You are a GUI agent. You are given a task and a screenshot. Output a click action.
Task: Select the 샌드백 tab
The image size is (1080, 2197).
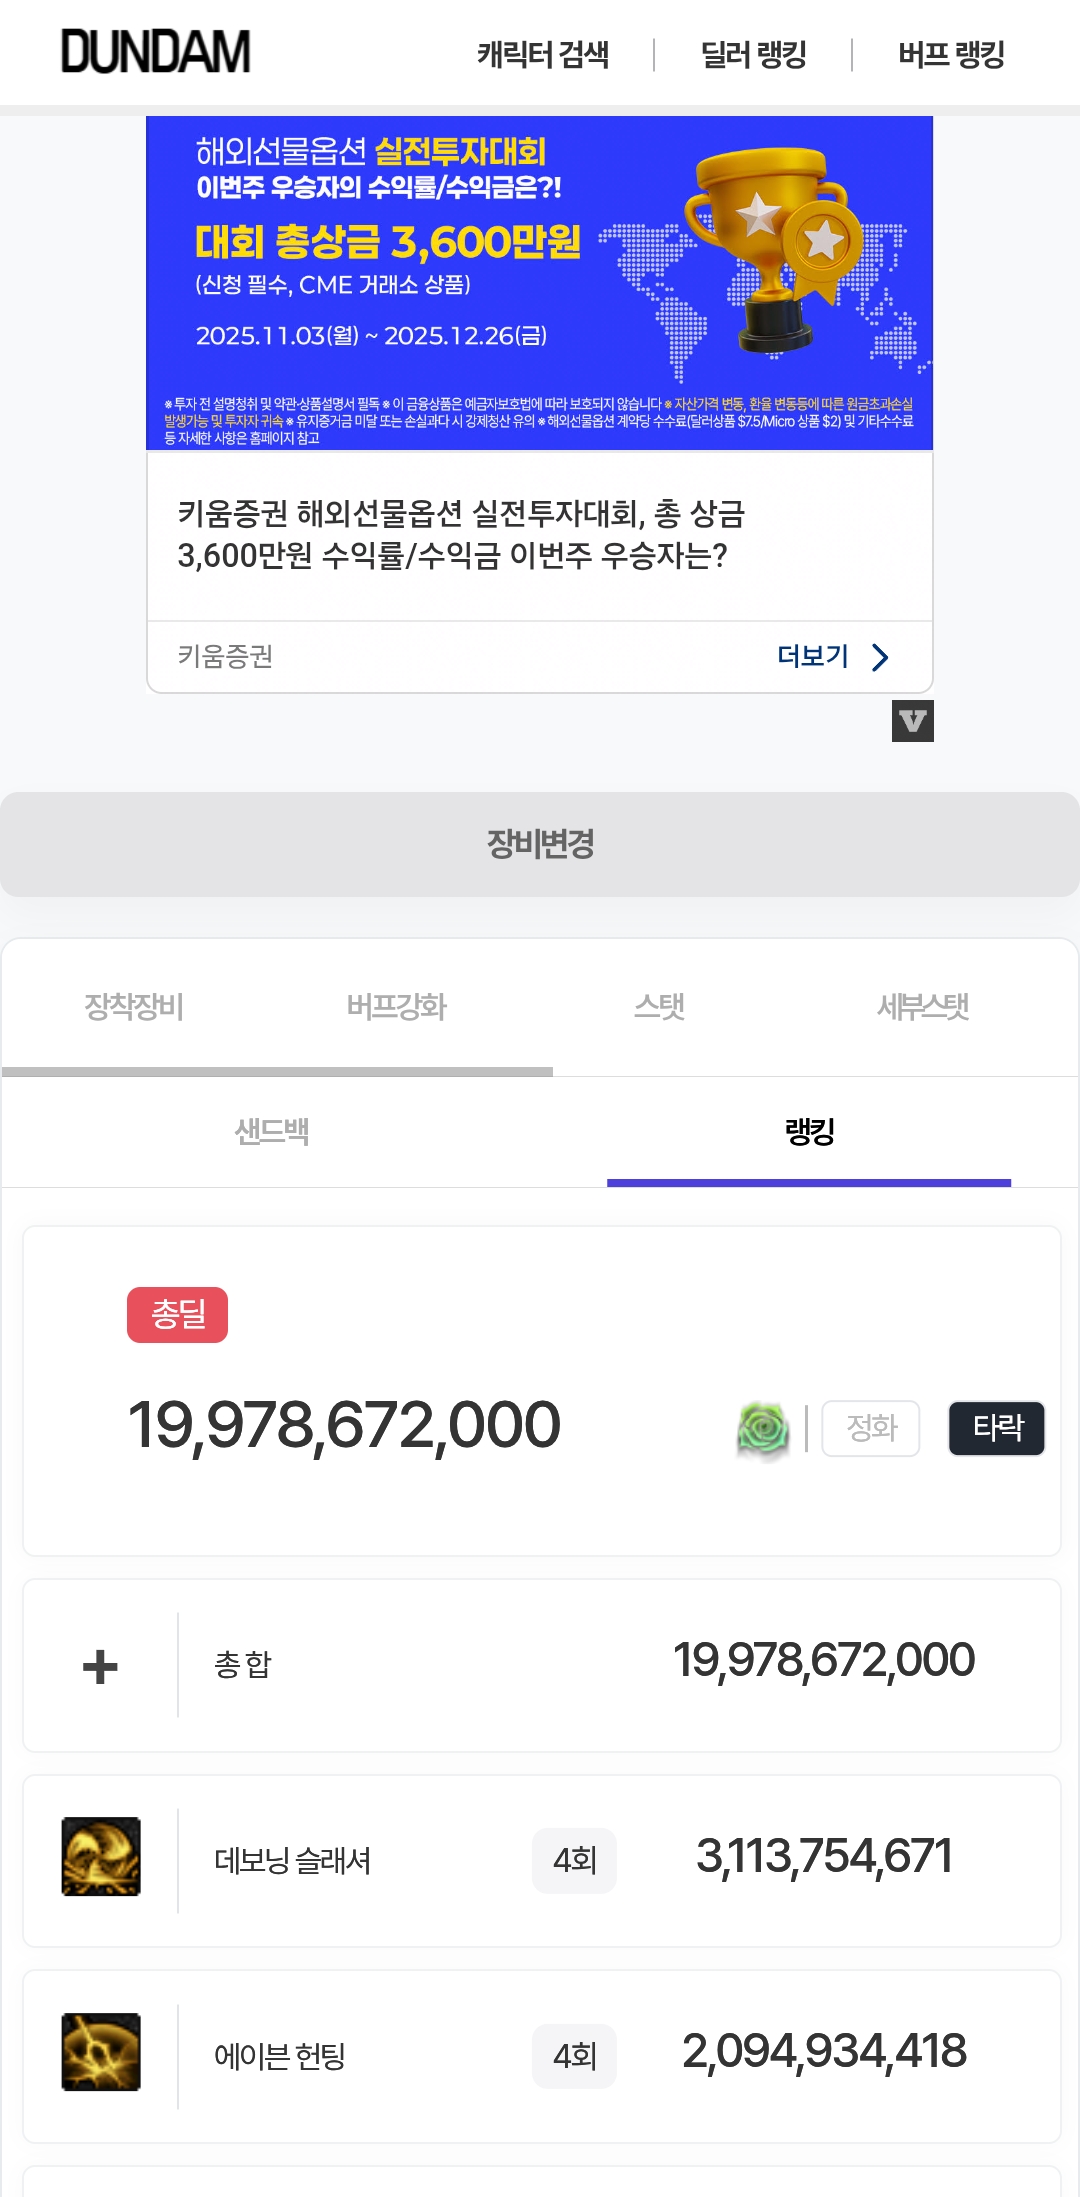(x=271, y=1132)
